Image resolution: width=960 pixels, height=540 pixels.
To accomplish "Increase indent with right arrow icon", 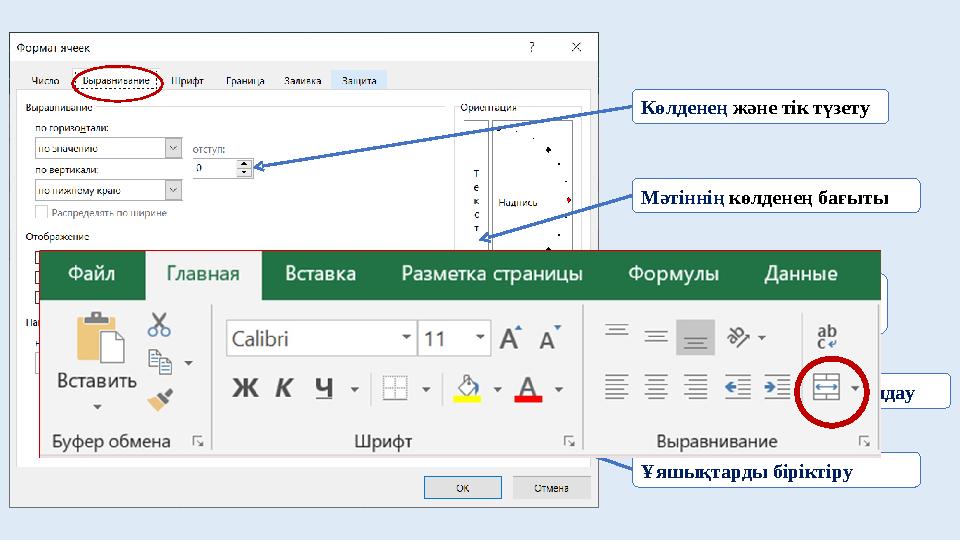I will [x=777, y=388].
